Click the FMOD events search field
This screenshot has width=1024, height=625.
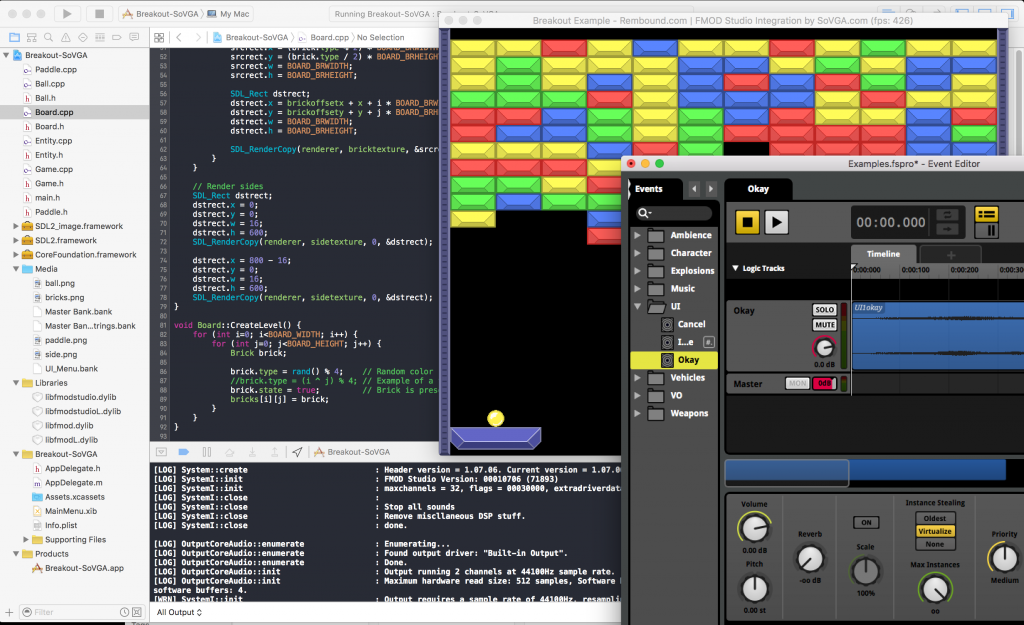(x=675, y=213)
